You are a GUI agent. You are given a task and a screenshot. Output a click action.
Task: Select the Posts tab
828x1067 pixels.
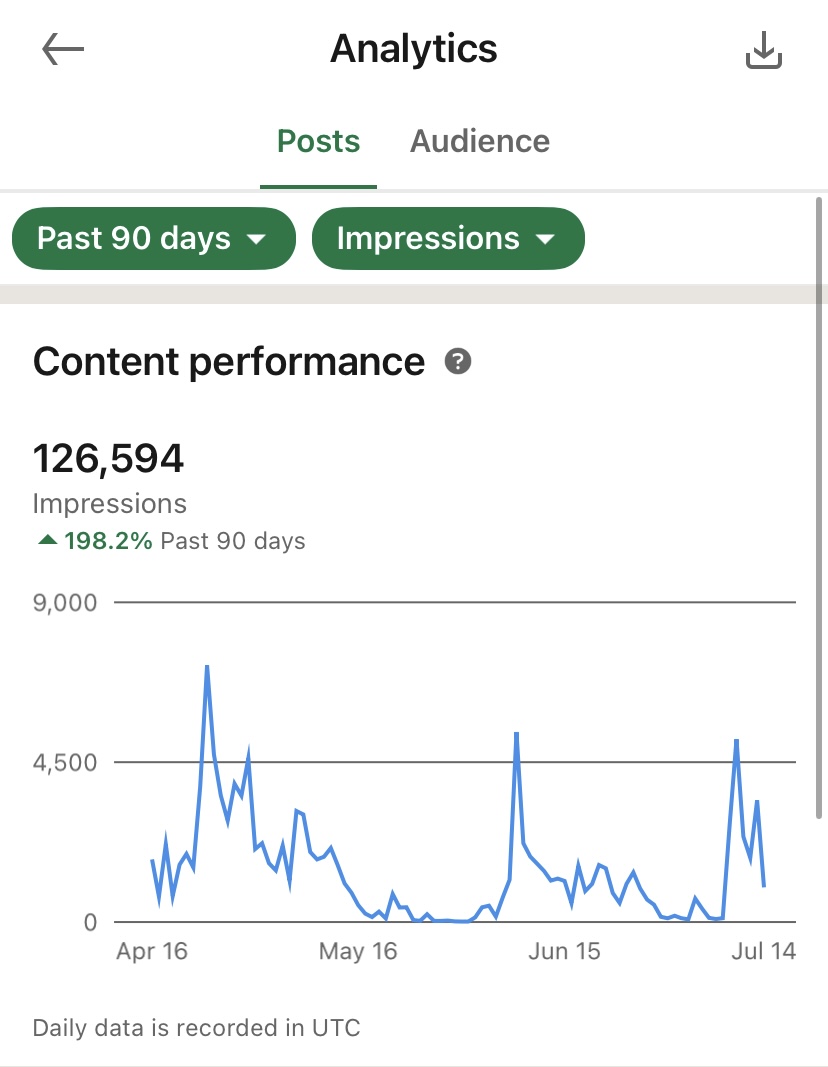coord(318,141)
